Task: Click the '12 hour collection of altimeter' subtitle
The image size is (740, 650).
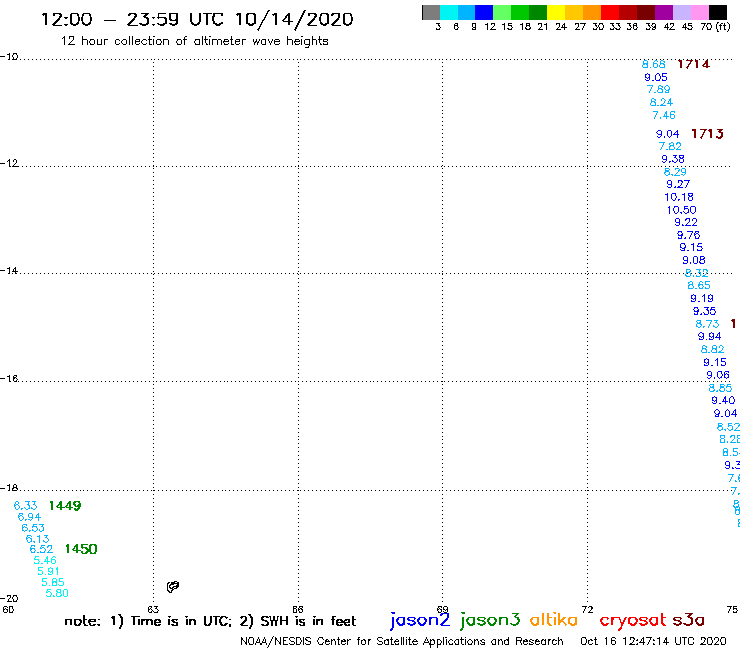Action: click(194, 41)
